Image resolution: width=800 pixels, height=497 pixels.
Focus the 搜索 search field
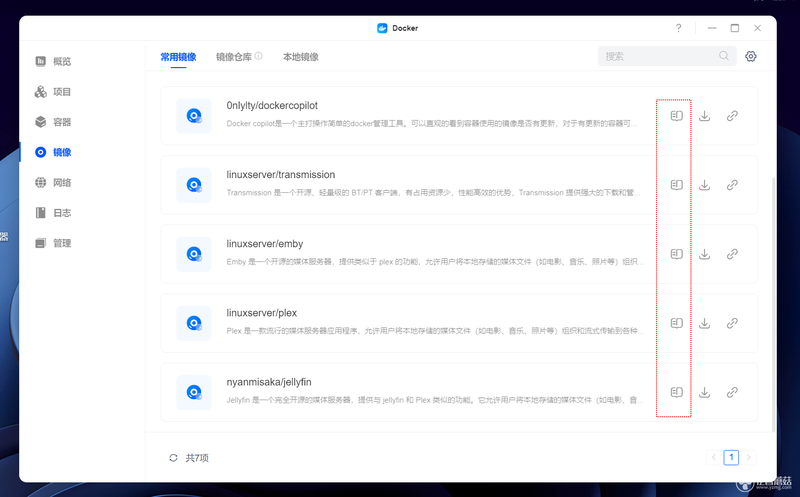(x=667, y=56)
